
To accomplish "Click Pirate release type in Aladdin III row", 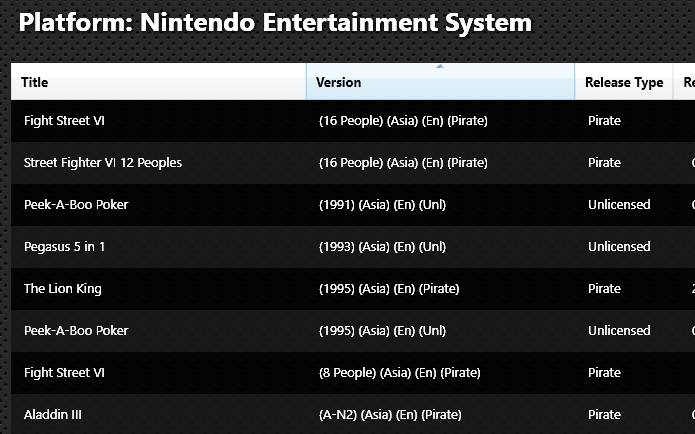I will [604, 414].
